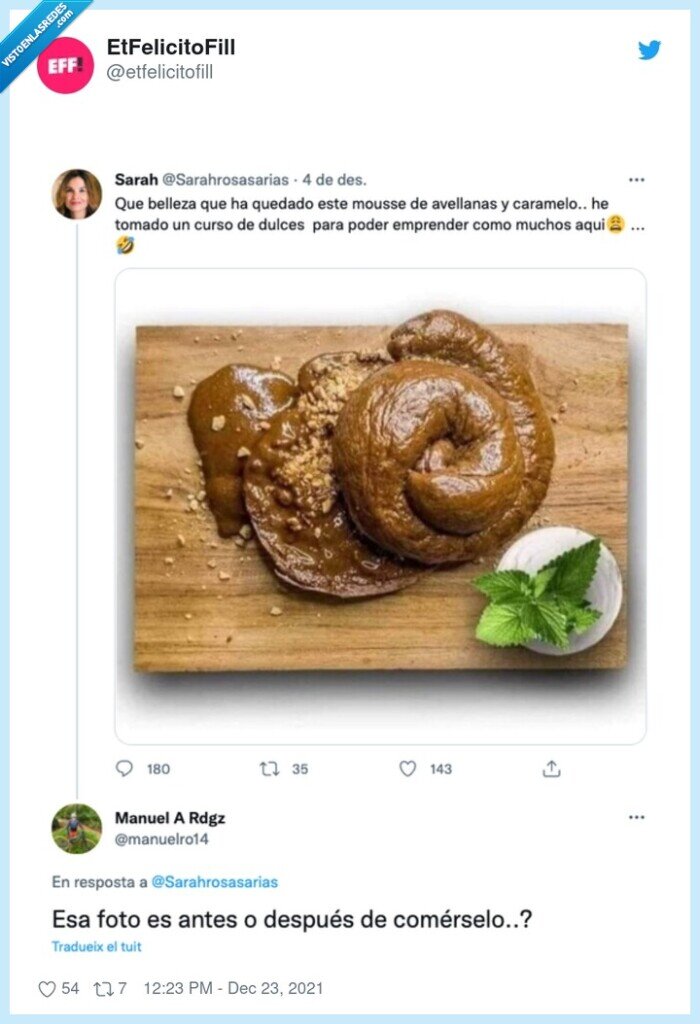Open Sarah's profile picture

[76, 194]
